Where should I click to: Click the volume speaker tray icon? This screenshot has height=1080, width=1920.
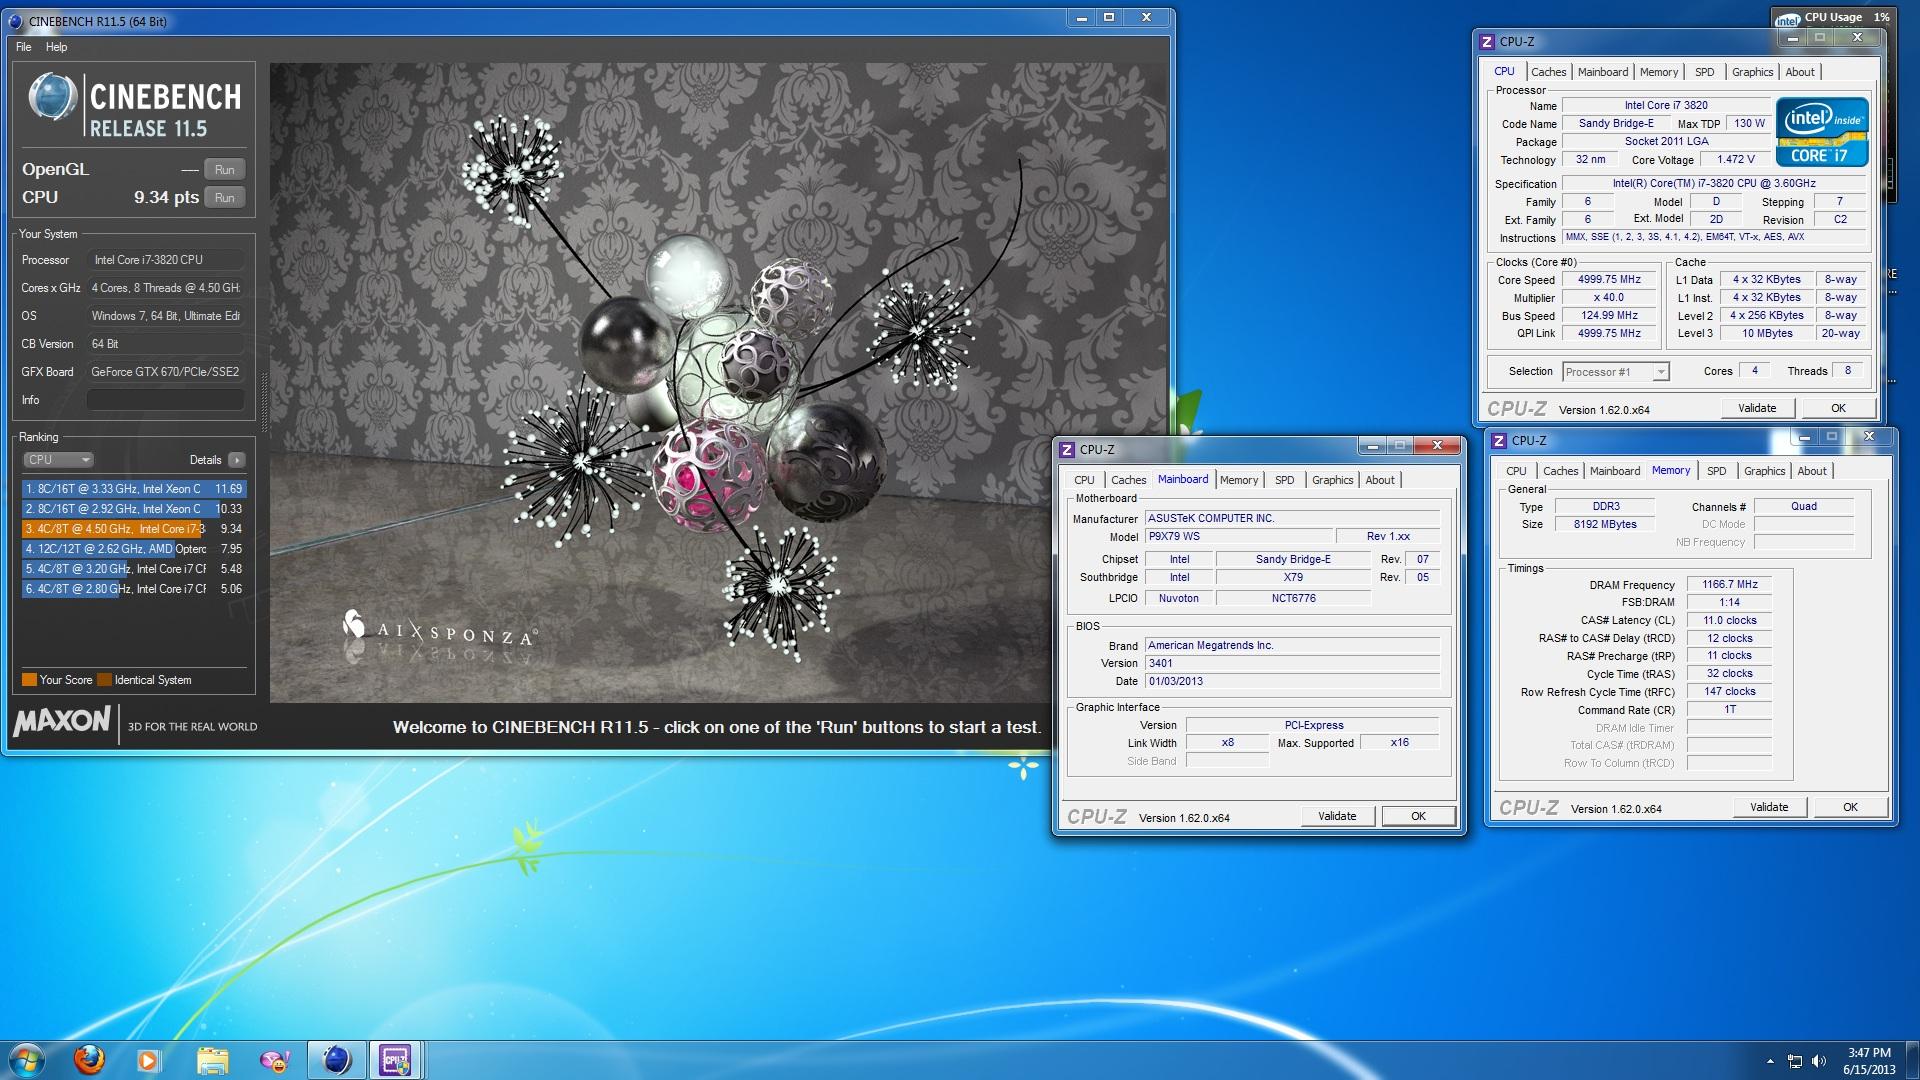pos(1819,1061)
